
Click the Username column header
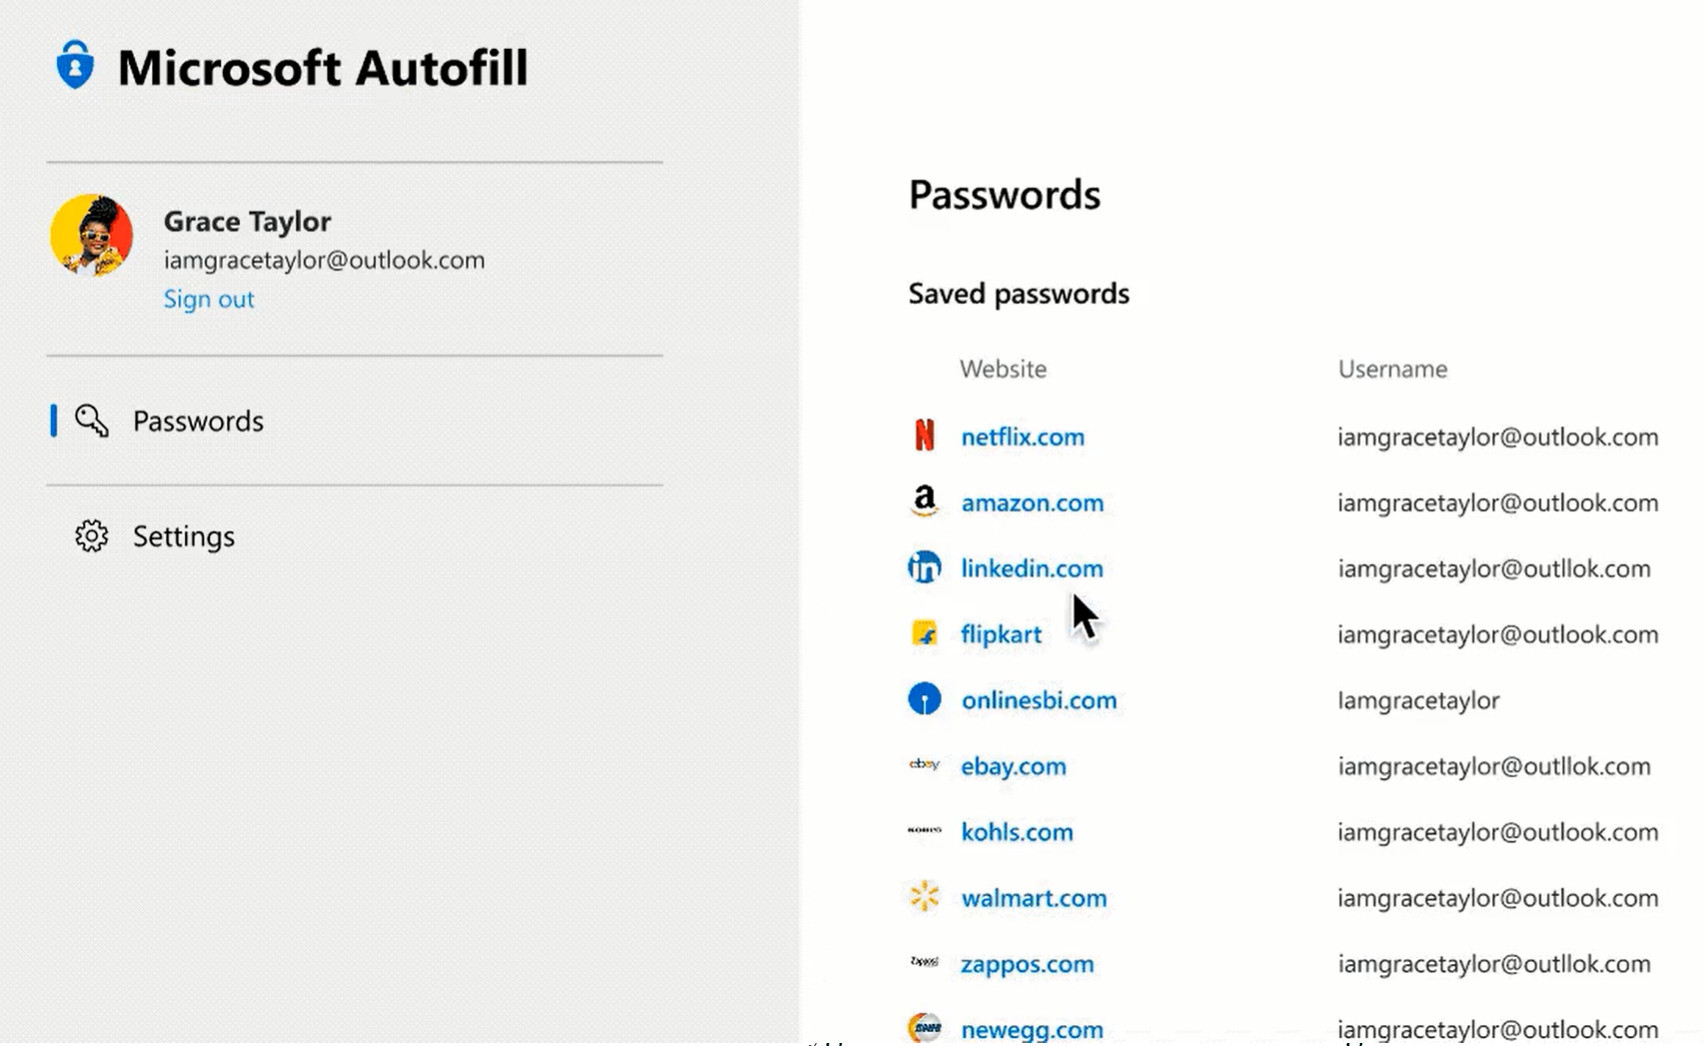1392,369
